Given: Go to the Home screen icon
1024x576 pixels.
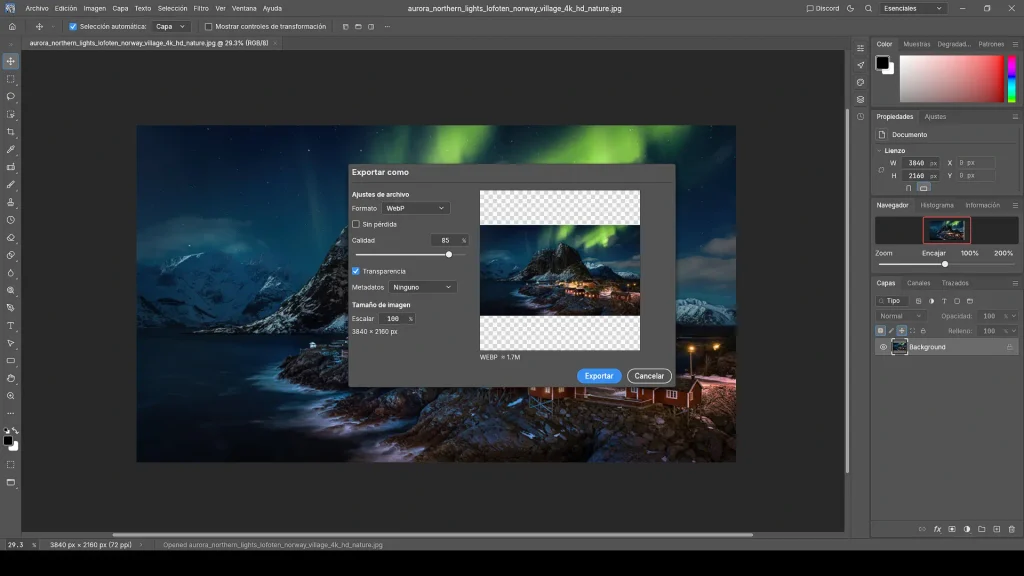Looking at the screenshot, I should [x=12, y=27].
